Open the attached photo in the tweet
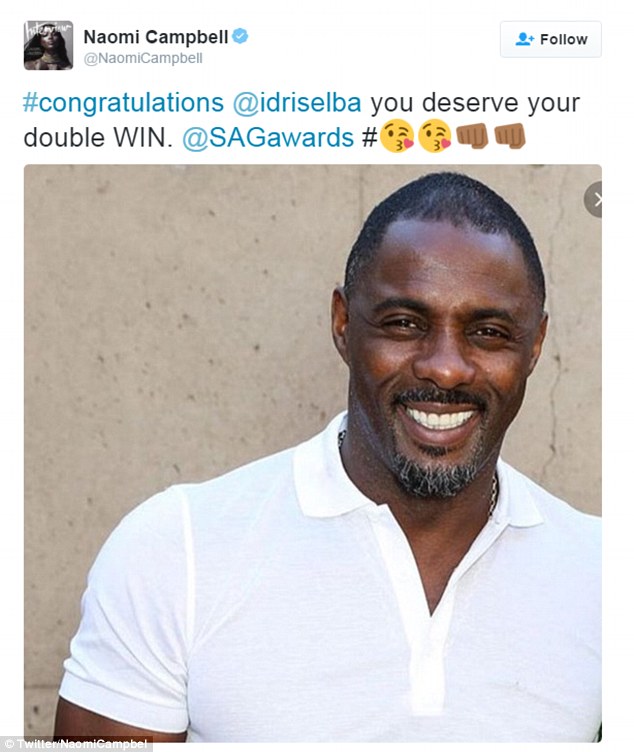 [x=313, y=453]
